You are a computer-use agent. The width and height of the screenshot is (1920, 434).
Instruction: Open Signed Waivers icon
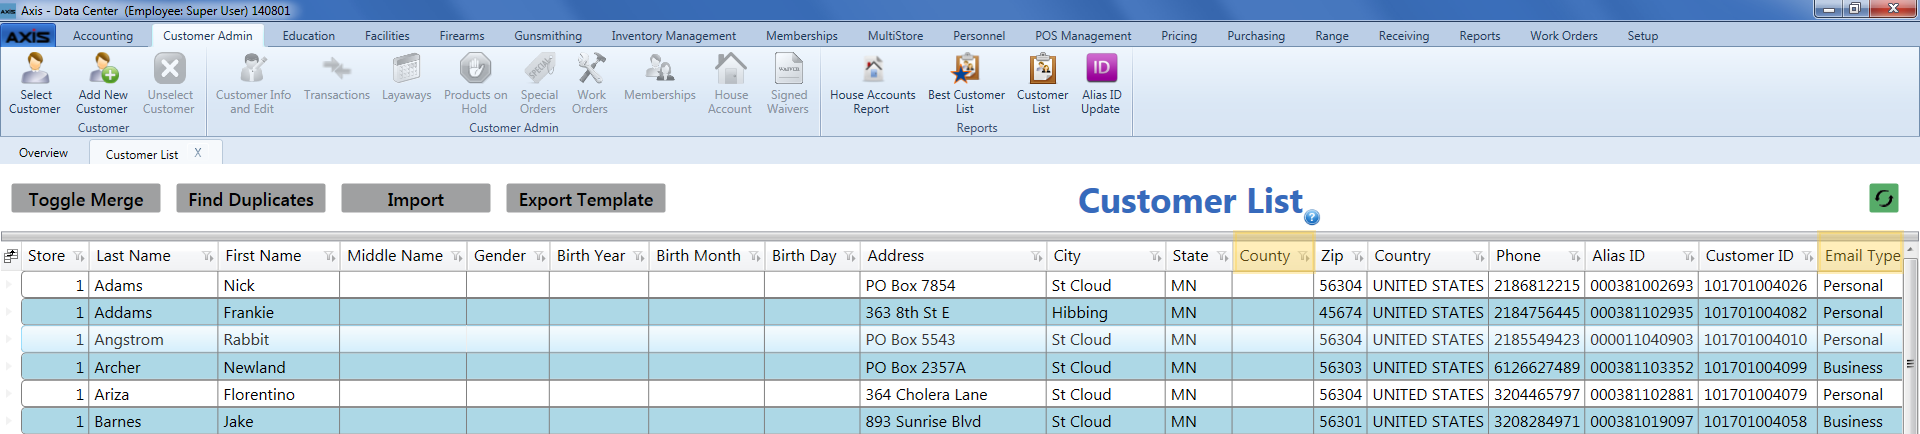click(x=788, y=84)
